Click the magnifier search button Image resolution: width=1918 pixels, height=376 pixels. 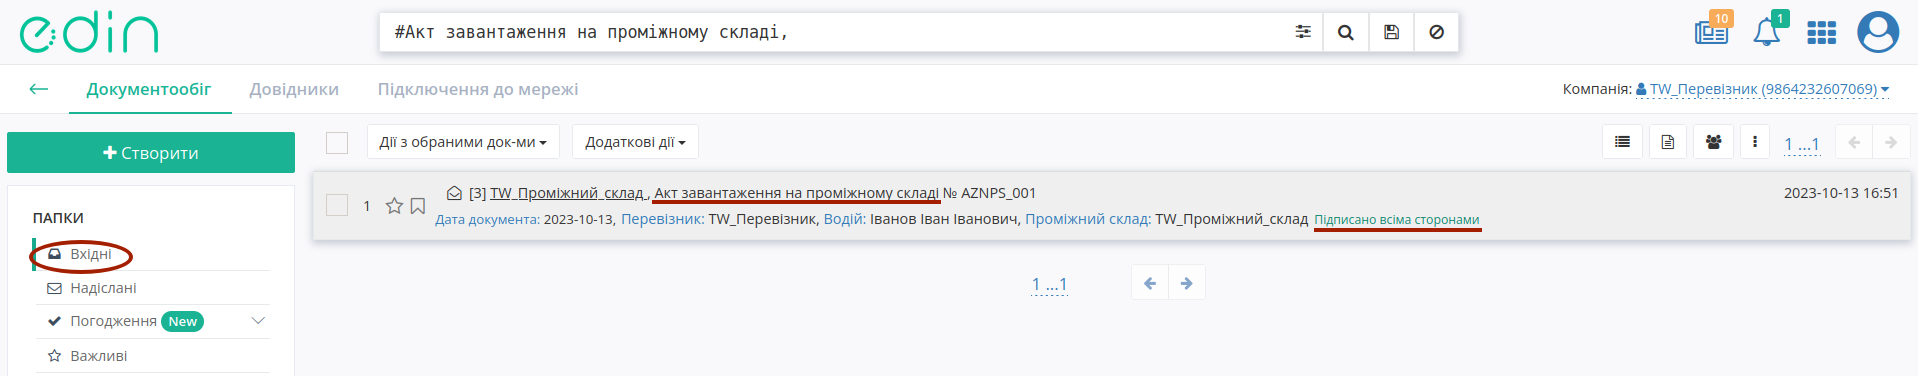(x=1346, y=32)
